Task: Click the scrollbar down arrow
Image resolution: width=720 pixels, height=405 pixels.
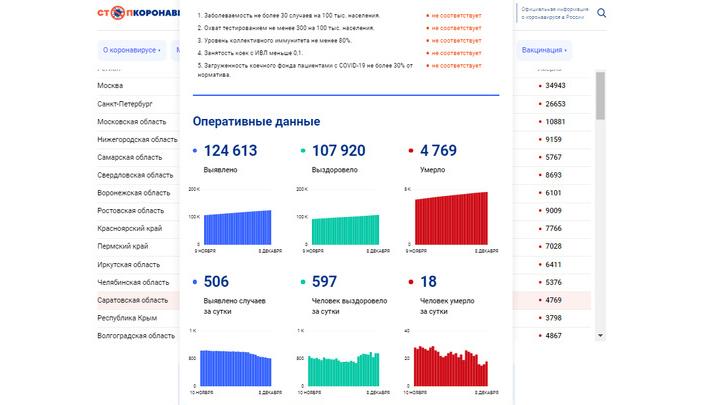Action: [x=601, y=337]
